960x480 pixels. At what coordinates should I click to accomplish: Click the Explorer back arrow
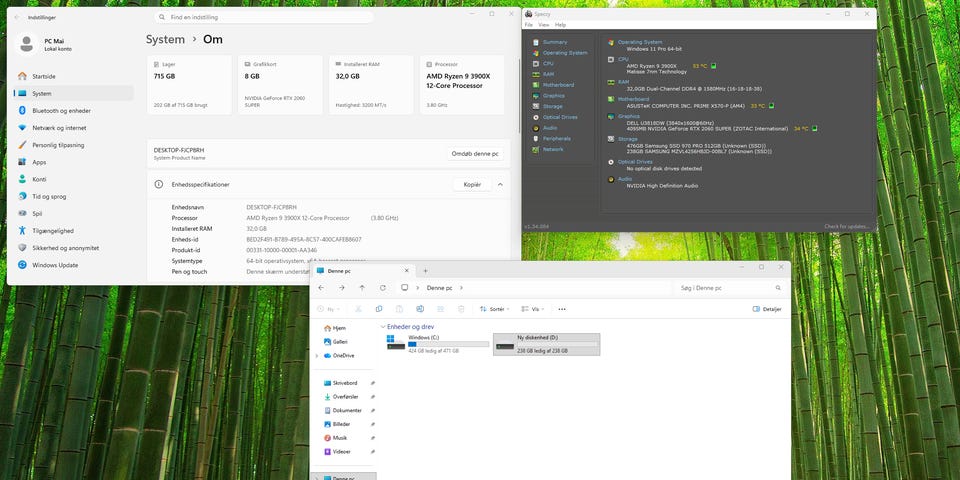pos(321,288)
